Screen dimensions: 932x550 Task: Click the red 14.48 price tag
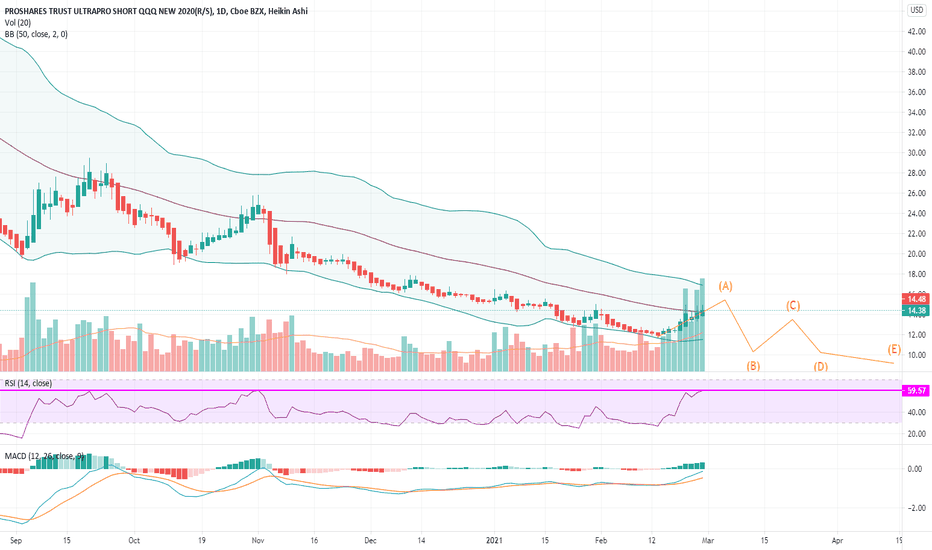(916, 299)
